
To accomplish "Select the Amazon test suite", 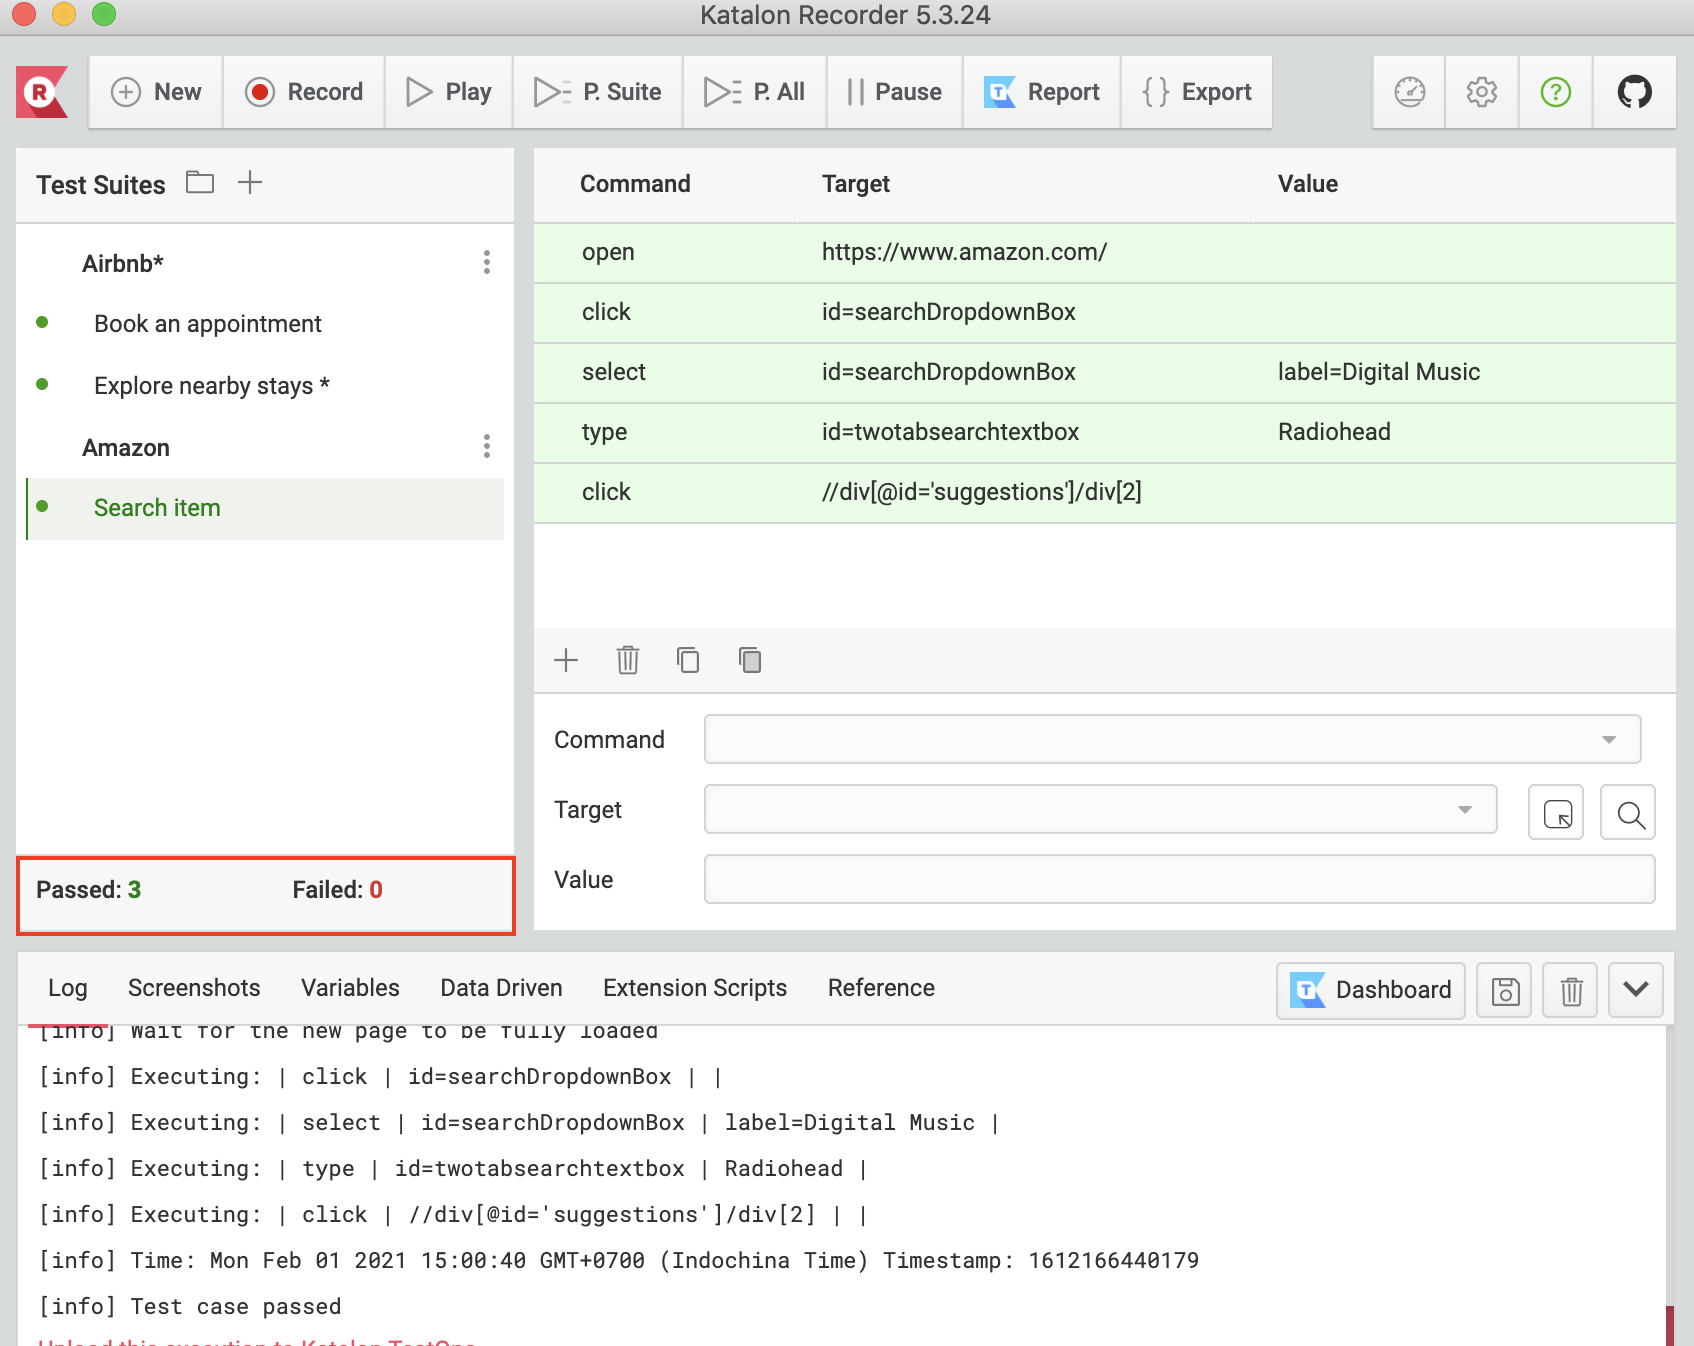I will click(126, 448).
